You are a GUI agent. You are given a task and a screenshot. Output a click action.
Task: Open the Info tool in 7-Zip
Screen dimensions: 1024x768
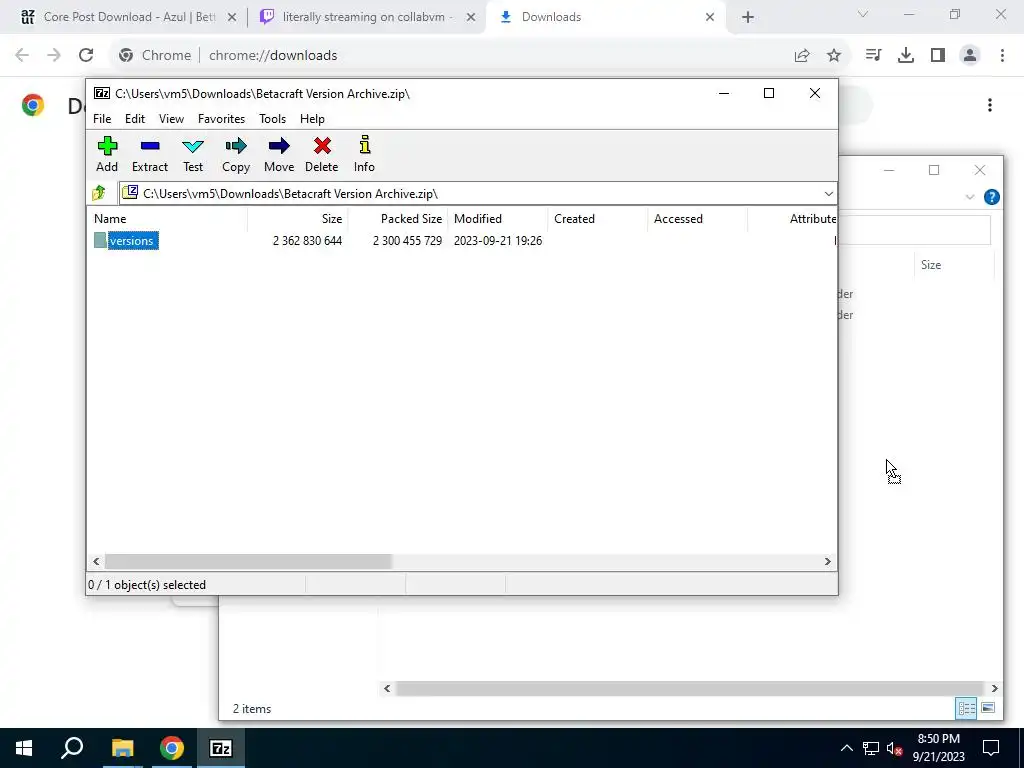point(364,154)
